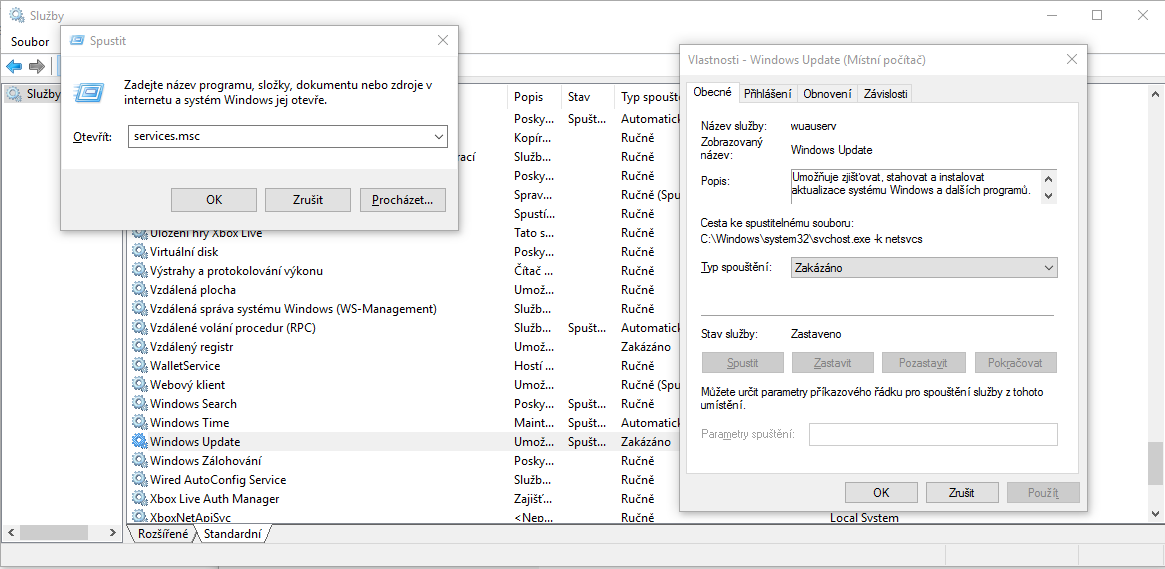Select the Obnovení tab
The image size is (1165, 569).
pyautogui.click(x=827, y=93)
